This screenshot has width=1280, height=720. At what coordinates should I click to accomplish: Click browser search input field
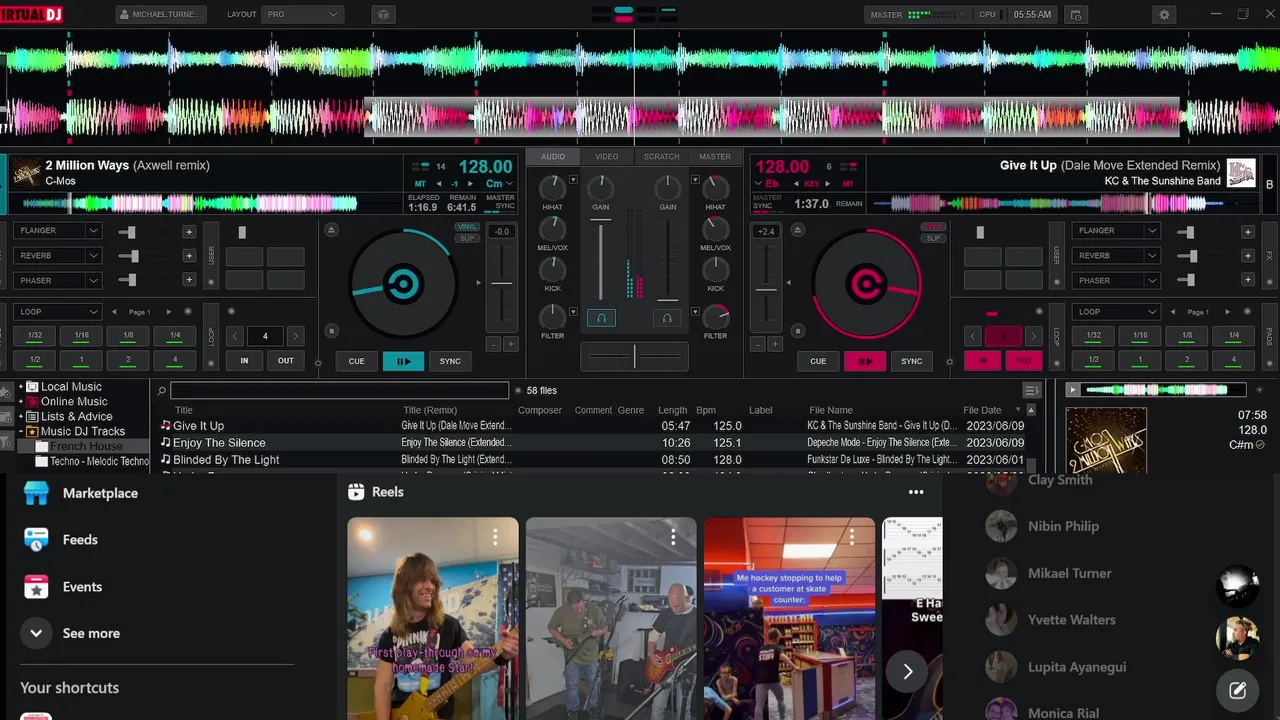coord(339,391)
